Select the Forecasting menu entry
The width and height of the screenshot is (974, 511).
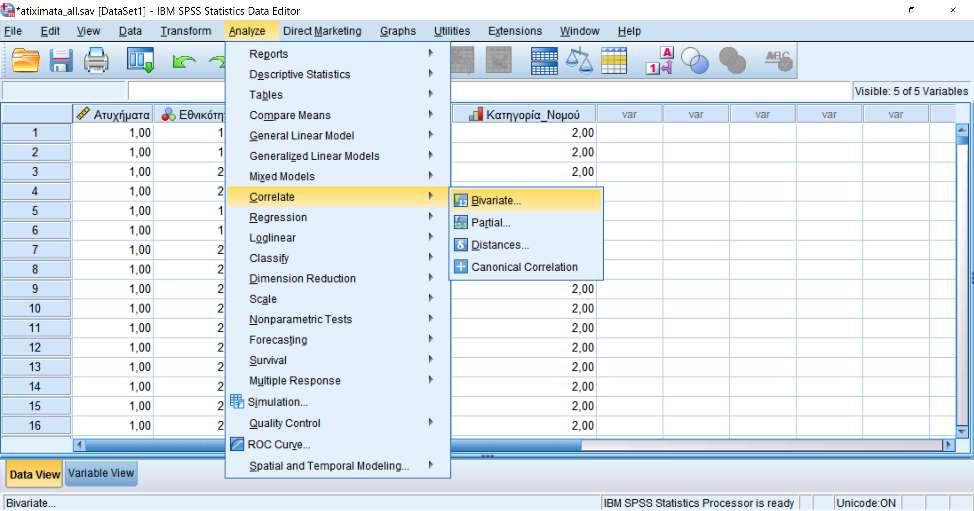tap(337, 340)
